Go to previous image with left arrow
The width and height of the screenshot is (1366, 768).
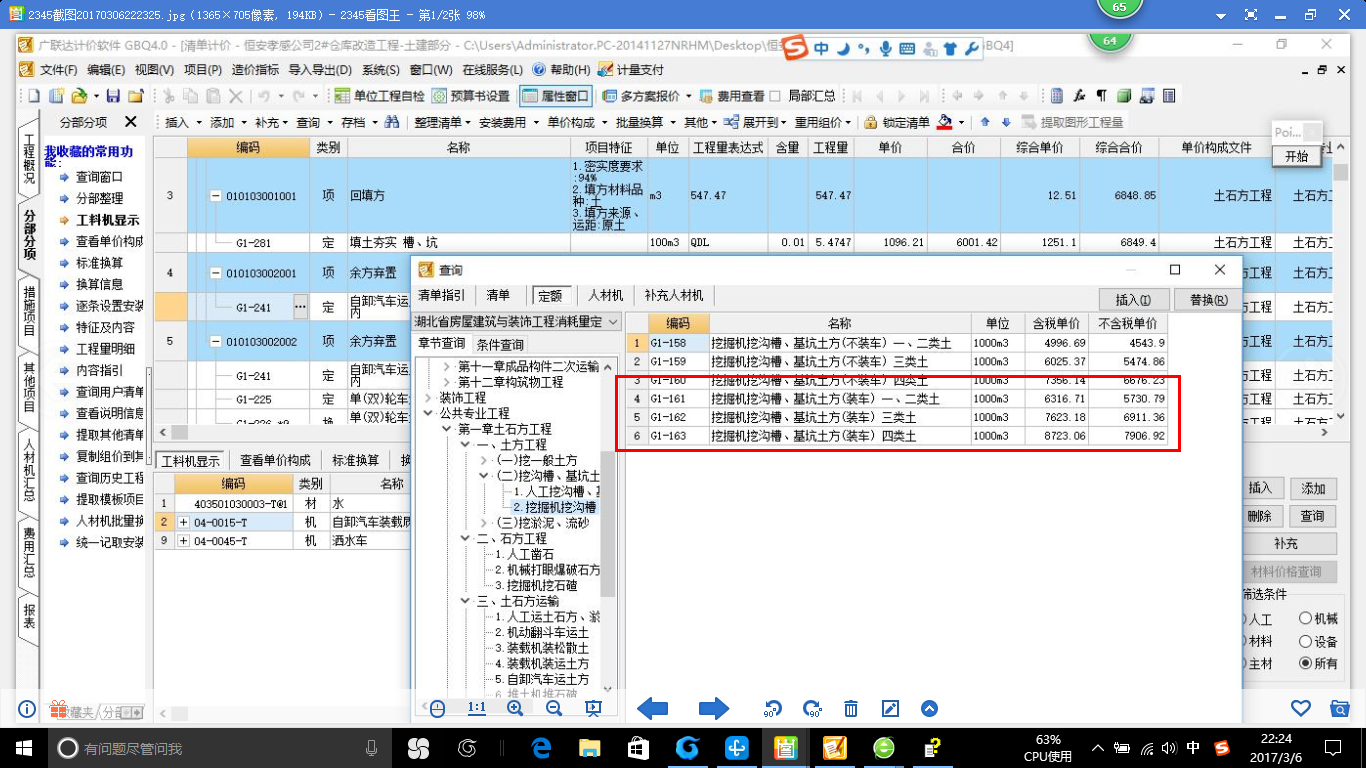tap(652, 709)
